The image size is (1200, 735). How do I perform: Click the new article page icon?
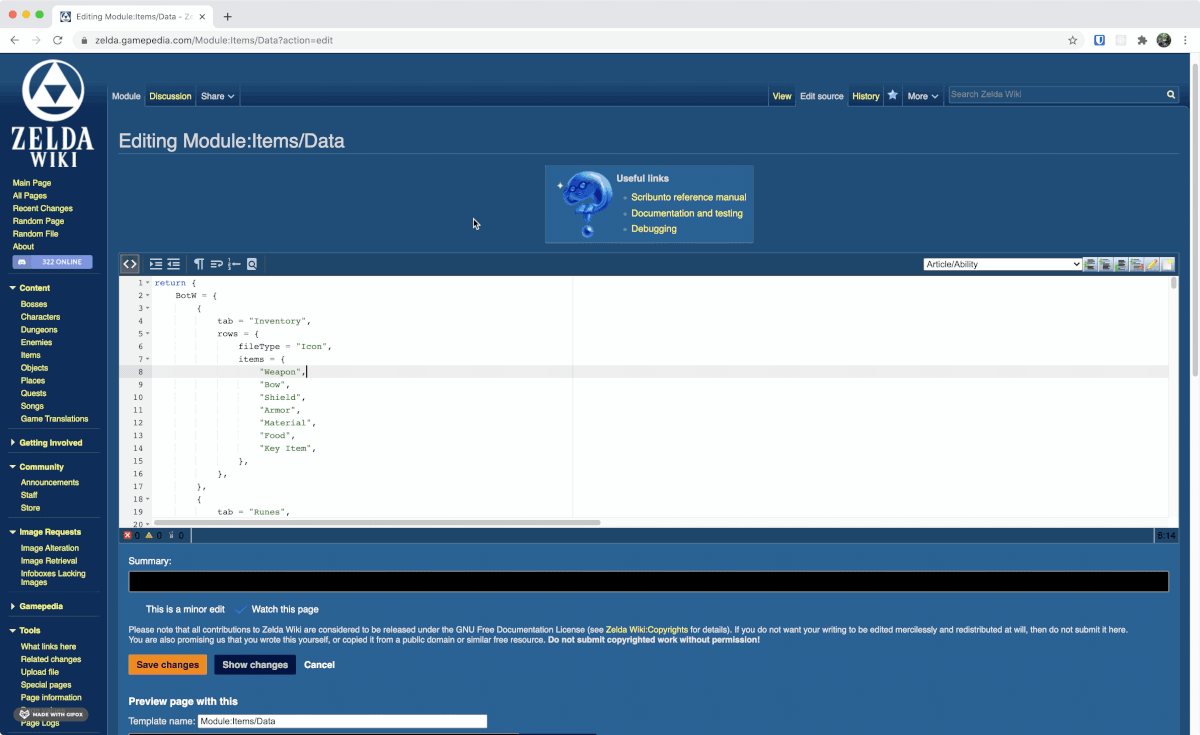pos(1168,264)
